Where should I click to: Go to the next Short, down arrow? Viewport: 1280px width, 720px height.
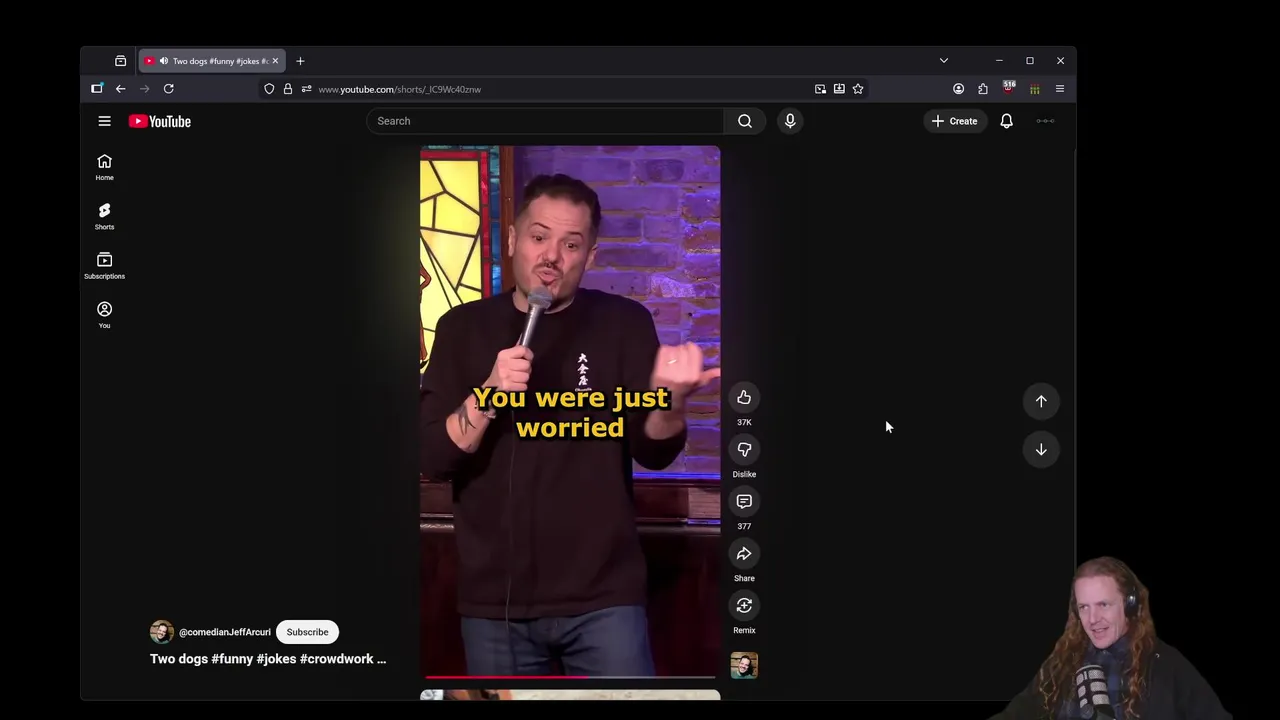coord(1041,449)
